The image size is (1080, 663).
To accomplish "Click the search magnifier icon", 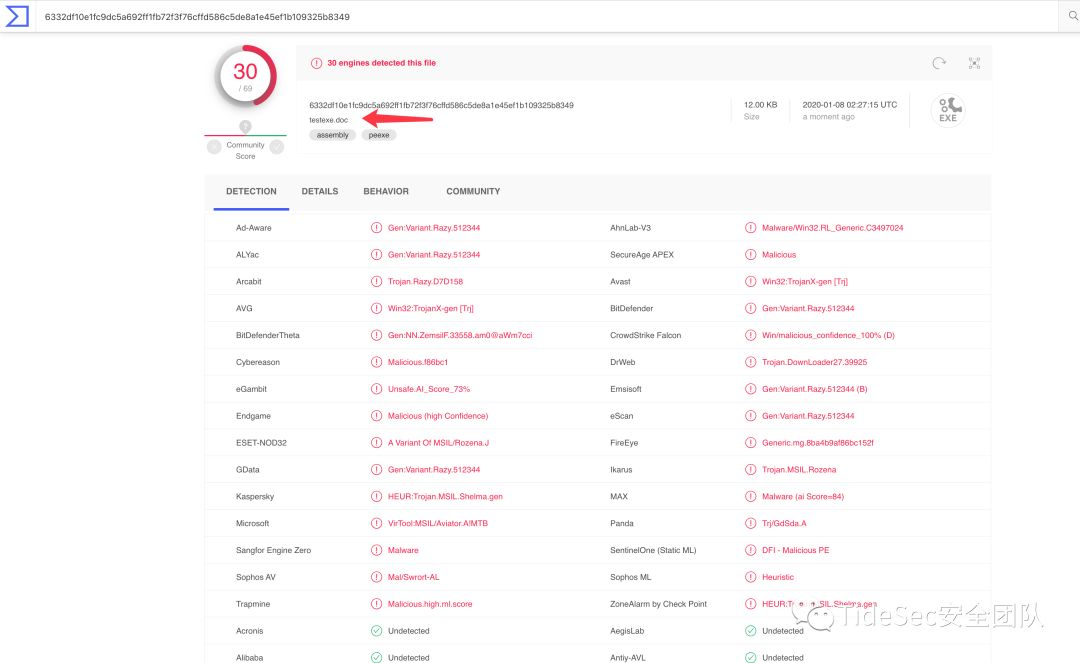I will point(1072,16).
